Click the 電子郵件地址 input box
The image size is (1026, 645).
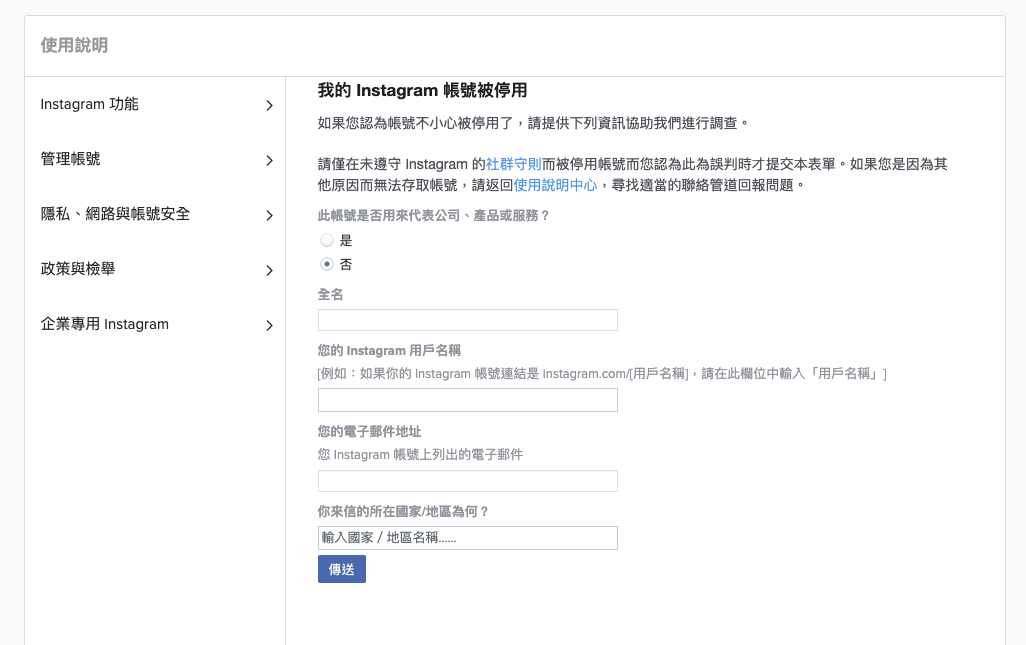[467, 481]
